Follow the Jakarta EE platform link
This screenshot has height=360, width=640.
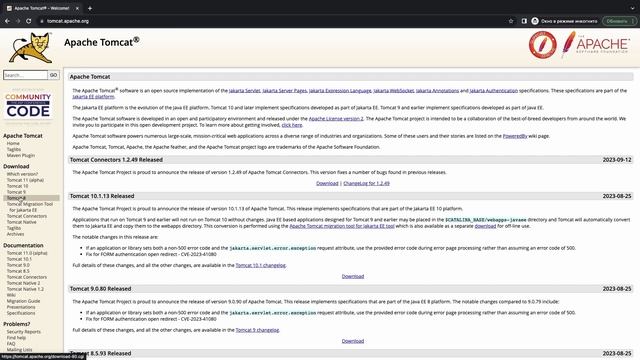coord(93,97)
